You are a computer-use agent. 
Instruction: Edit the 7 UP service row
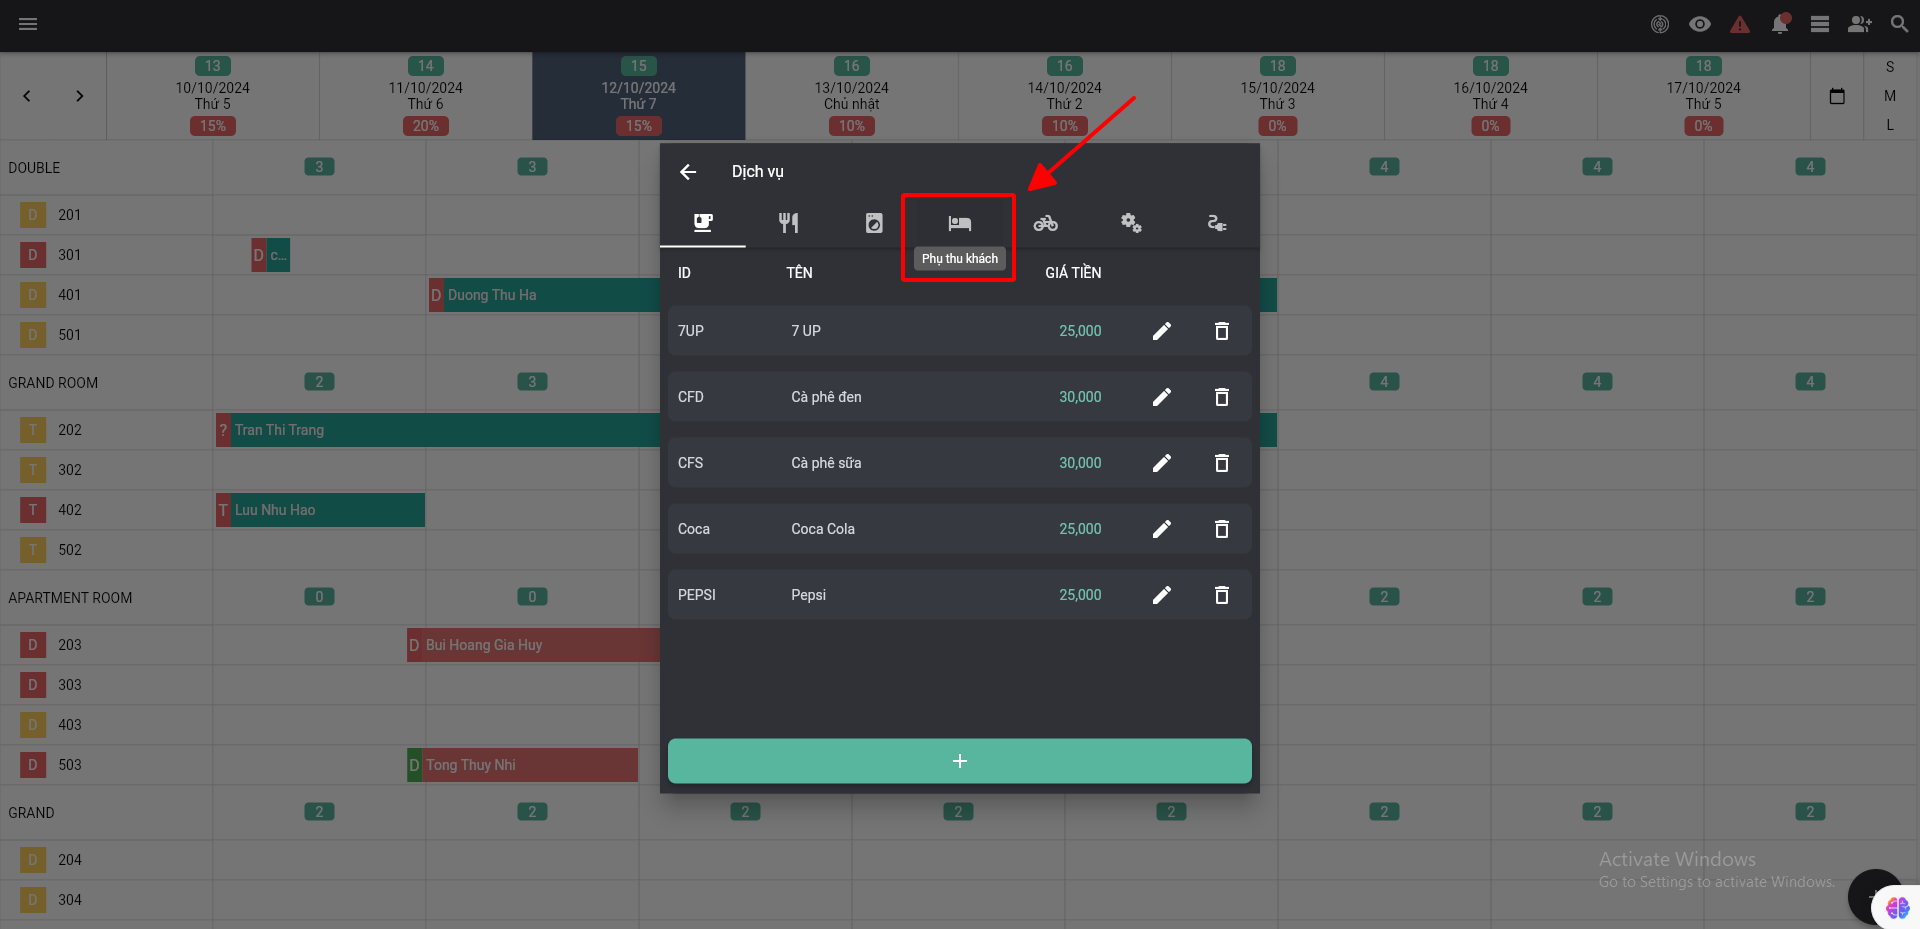1162,331
